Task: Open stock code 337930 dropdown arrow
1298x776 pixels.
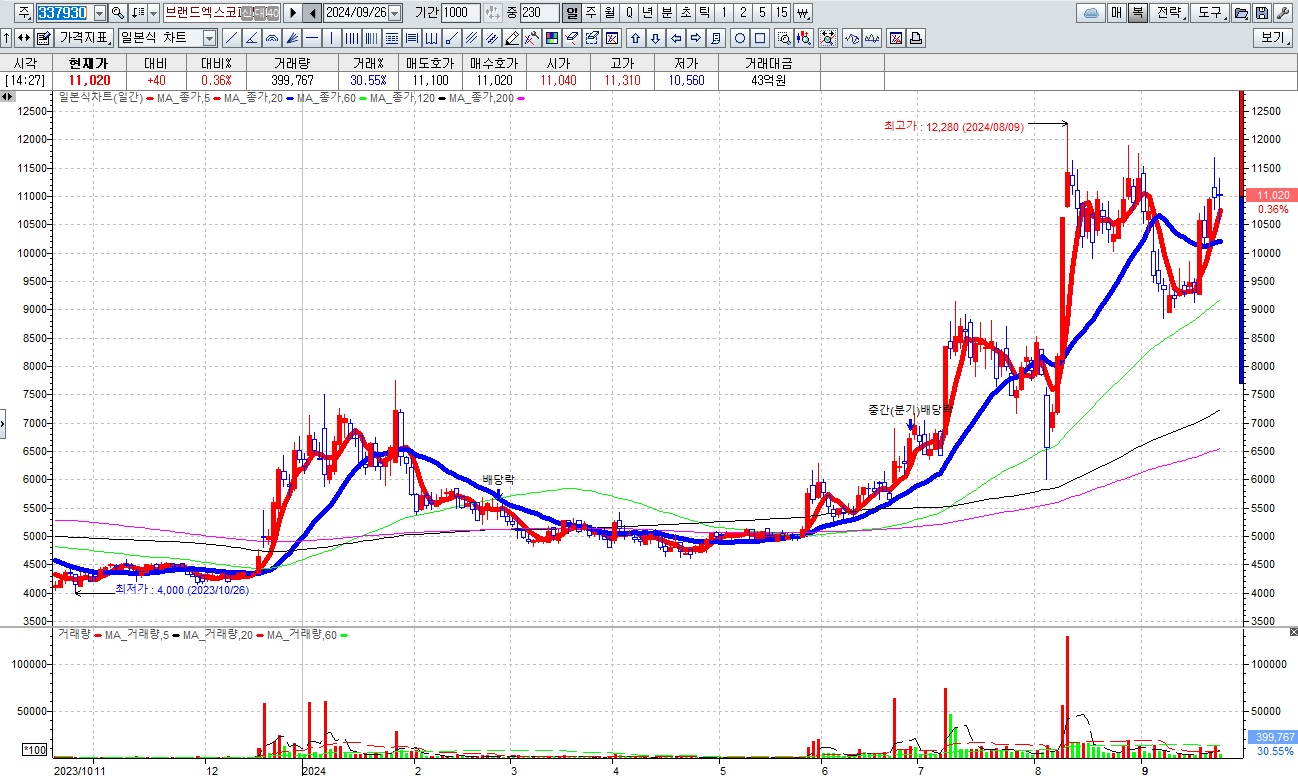Action: click(x=100, y=13)
